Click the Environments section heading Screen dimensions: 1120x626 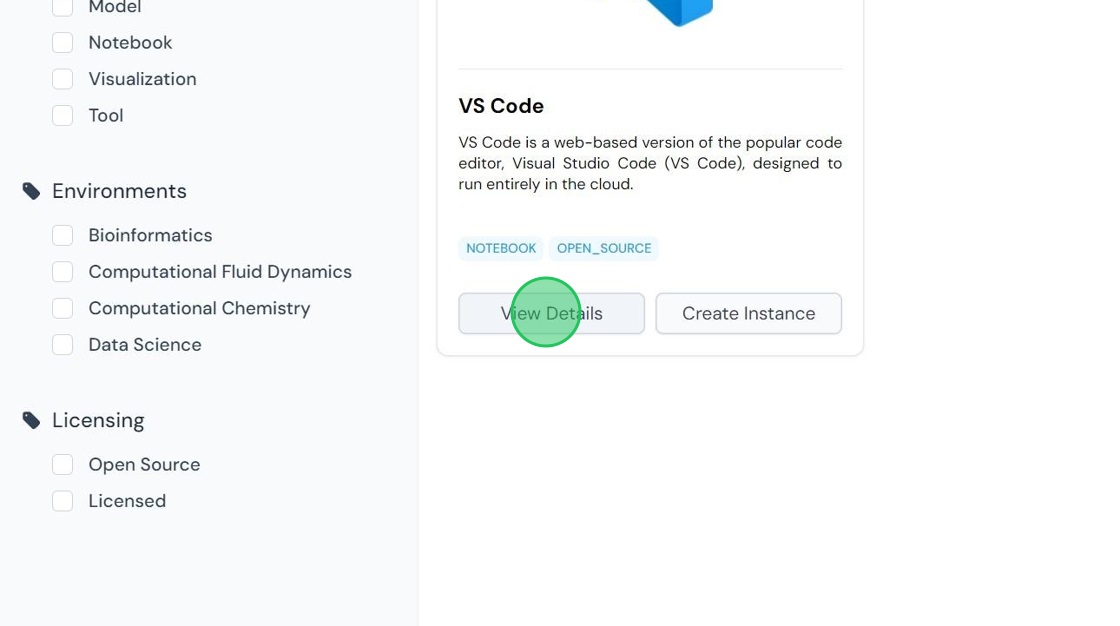(x=119, y=191)
